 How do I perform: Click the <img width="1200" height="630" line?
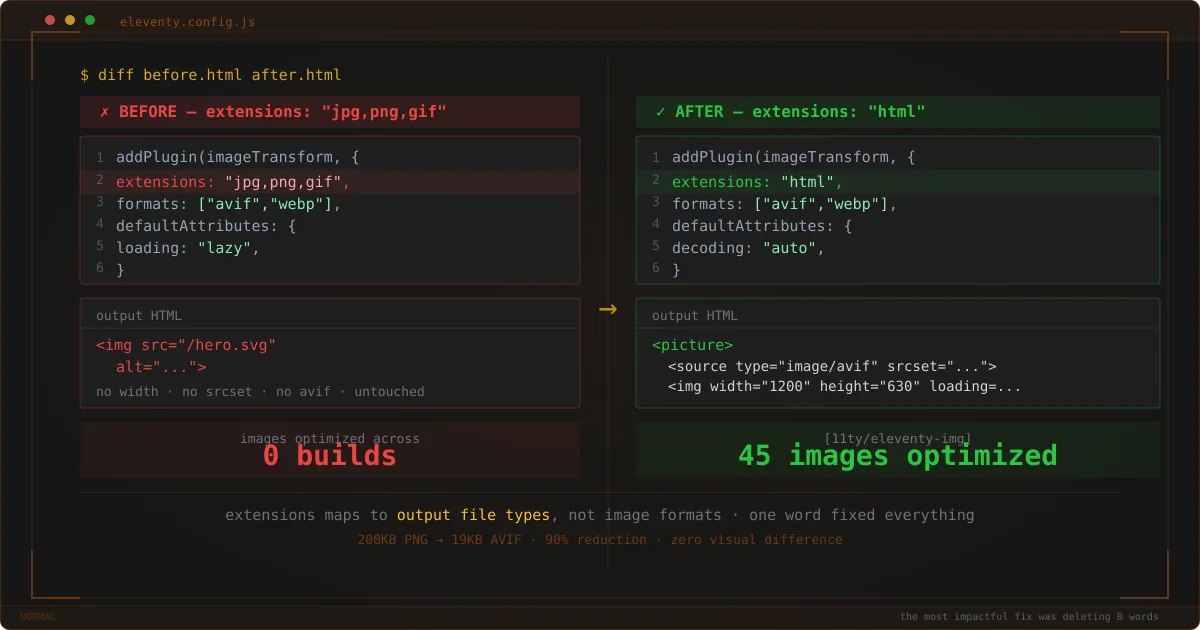(845, 386)
